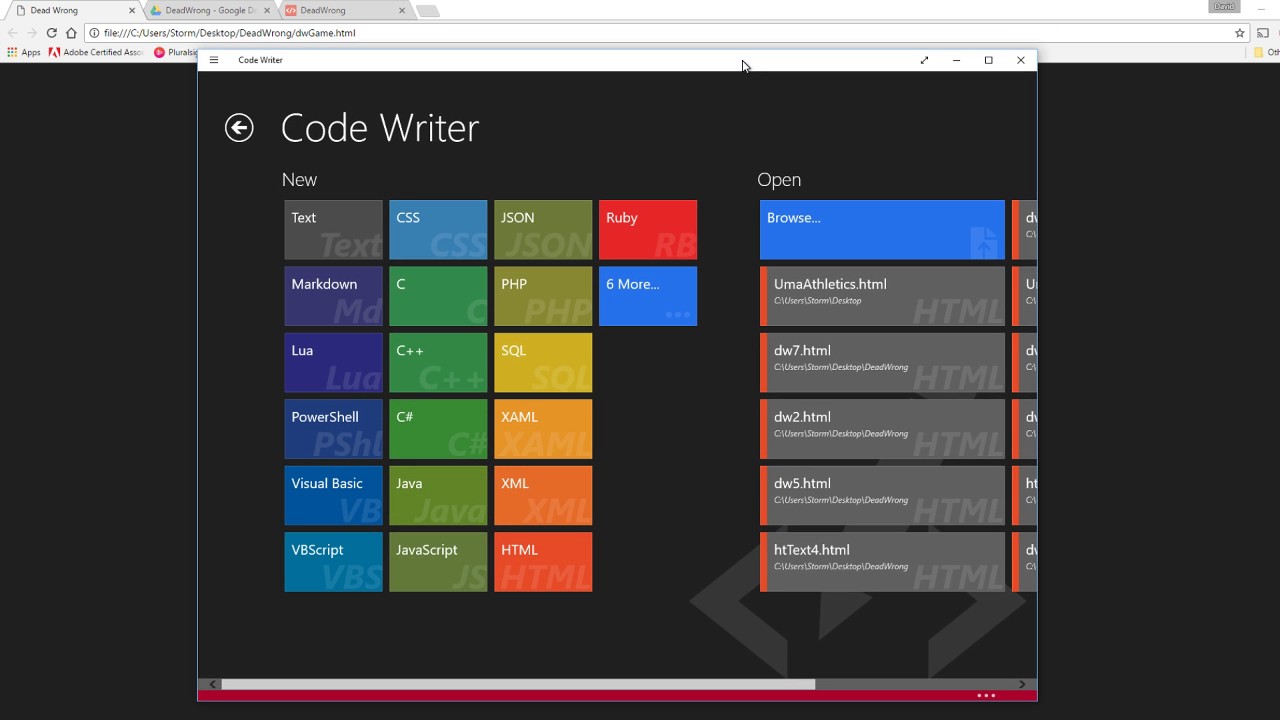Open recent file dw2.html
The width and height of the screenshot is (1280, 720).
click(882, 429)
